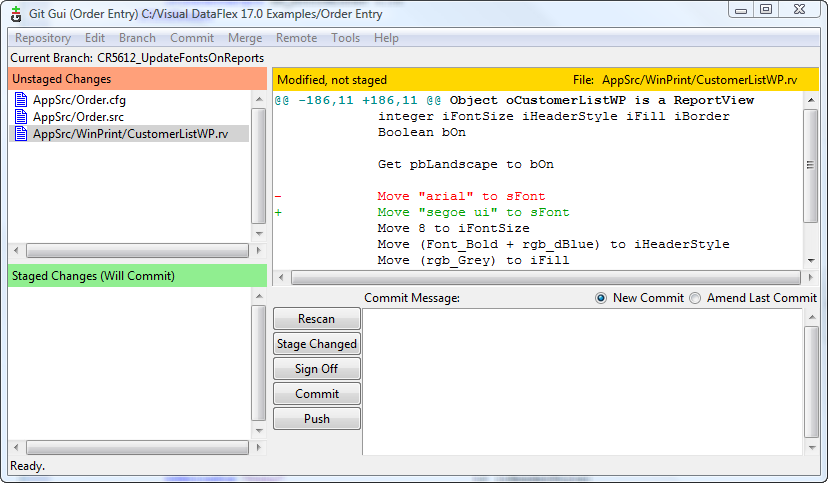Click the Stage Changed button
The image size is (828, 483).
pyautogui.click(x=316, y=344)
